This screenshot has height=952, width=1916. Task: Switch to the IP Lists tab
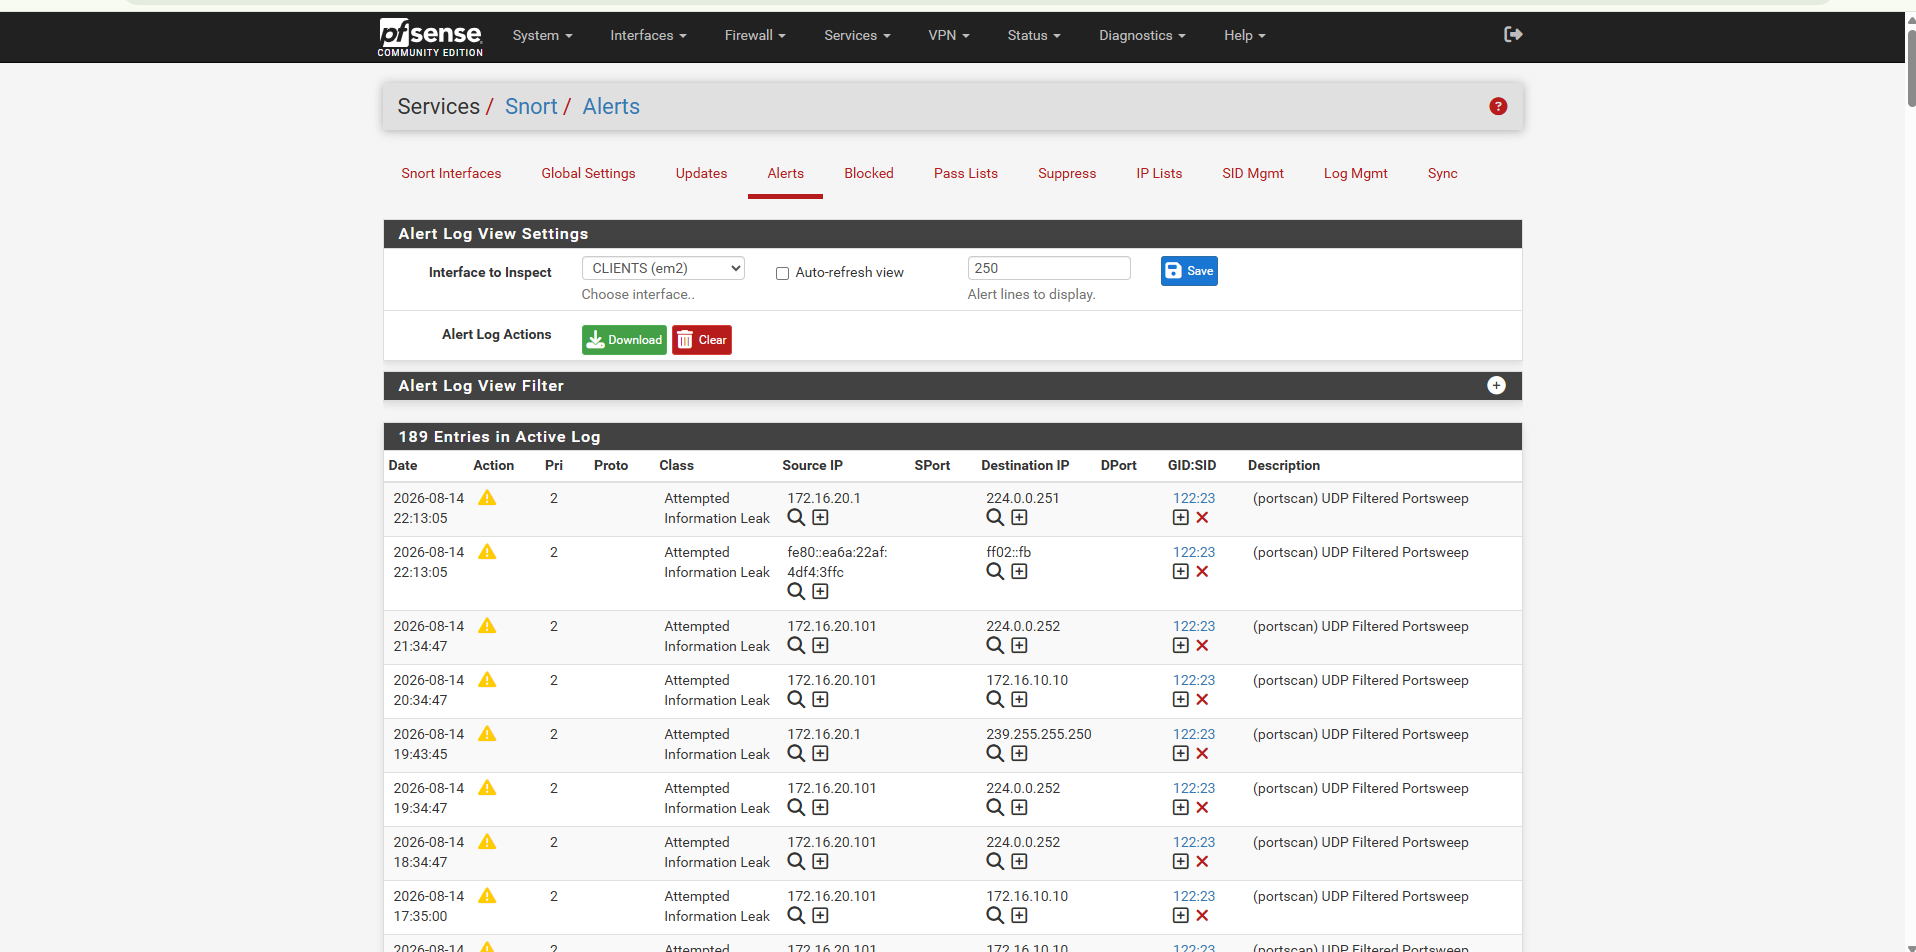click(x=1159, y=173)
